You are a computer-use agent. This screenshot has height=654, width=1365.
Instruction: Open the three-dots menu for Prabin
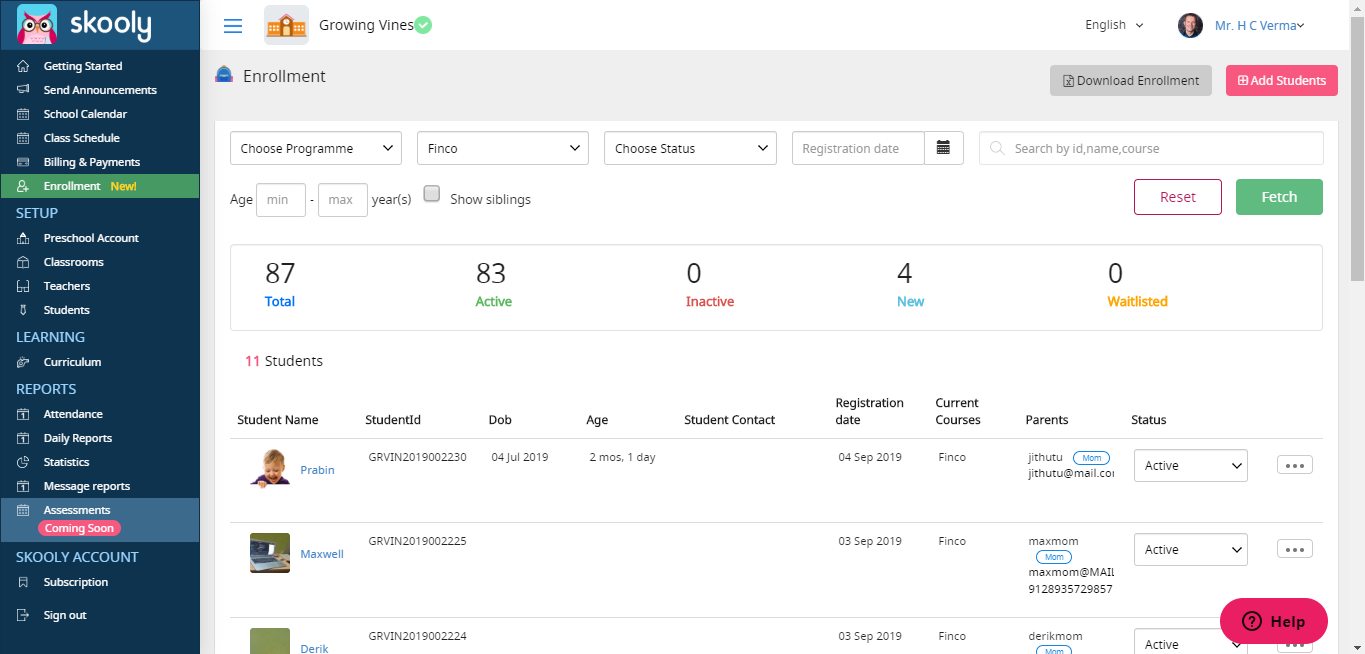[1295, 465]
